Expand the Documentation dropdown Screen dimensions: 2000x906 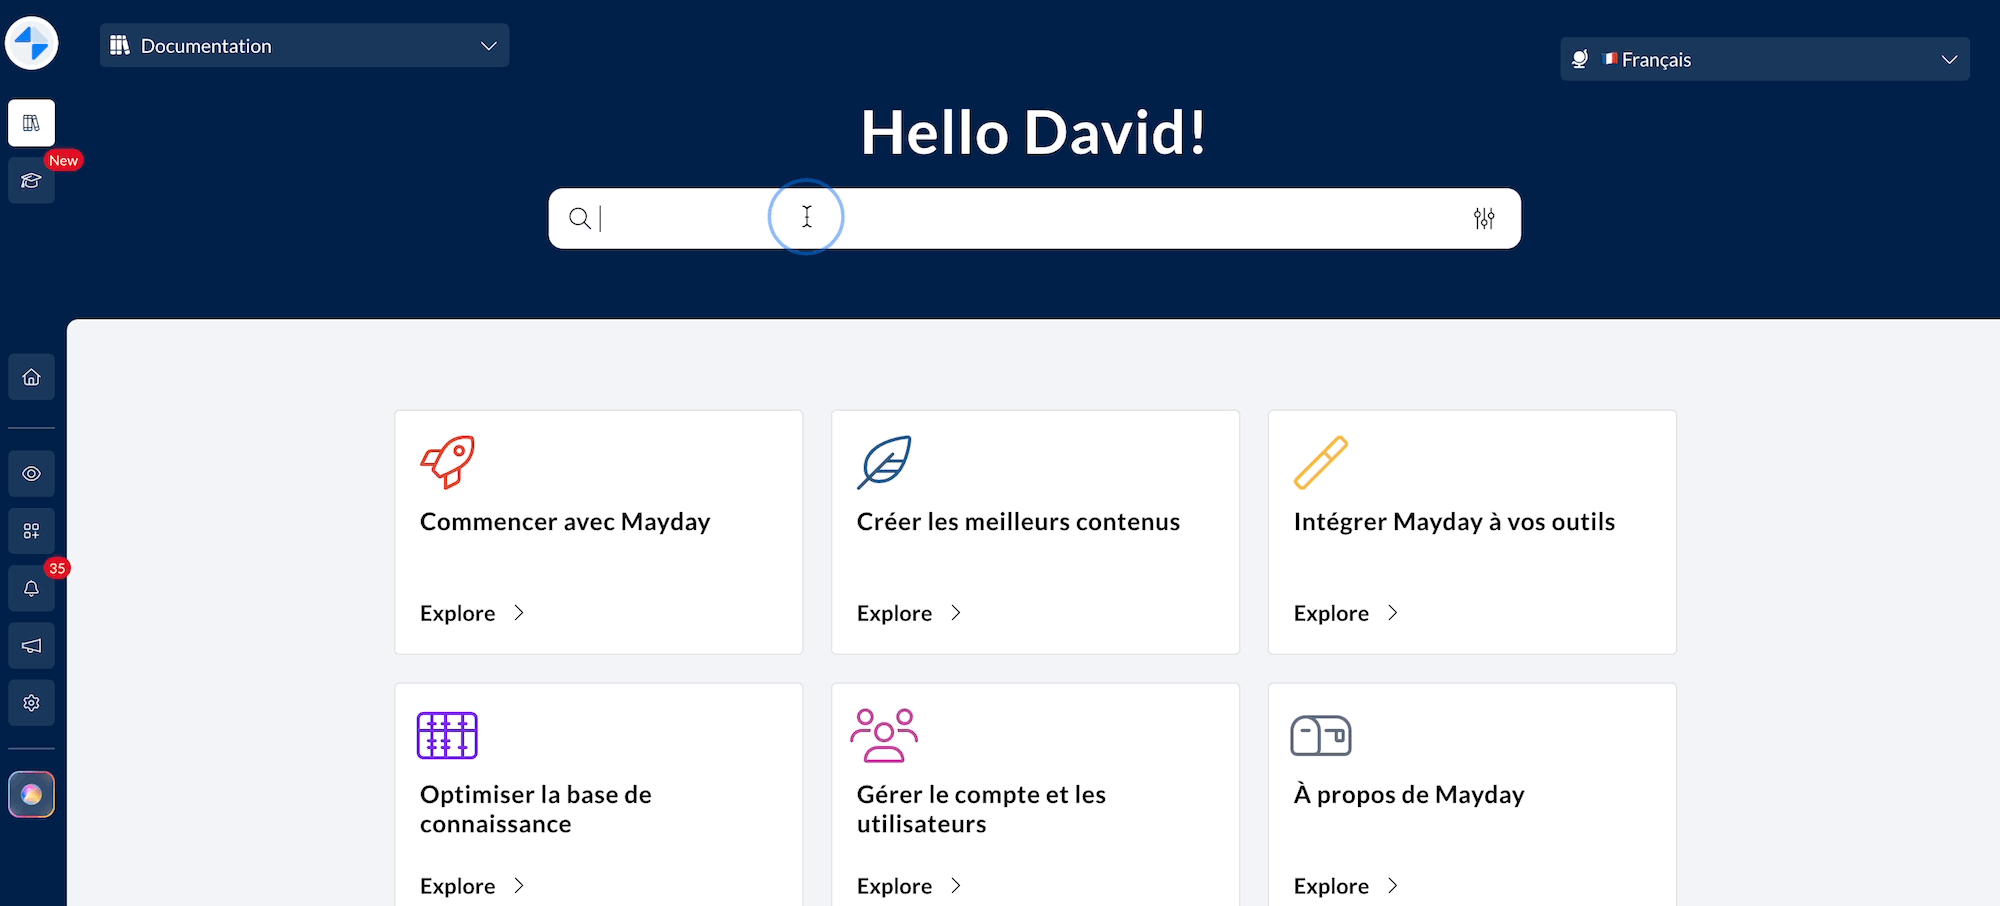(x=304, y=46)
